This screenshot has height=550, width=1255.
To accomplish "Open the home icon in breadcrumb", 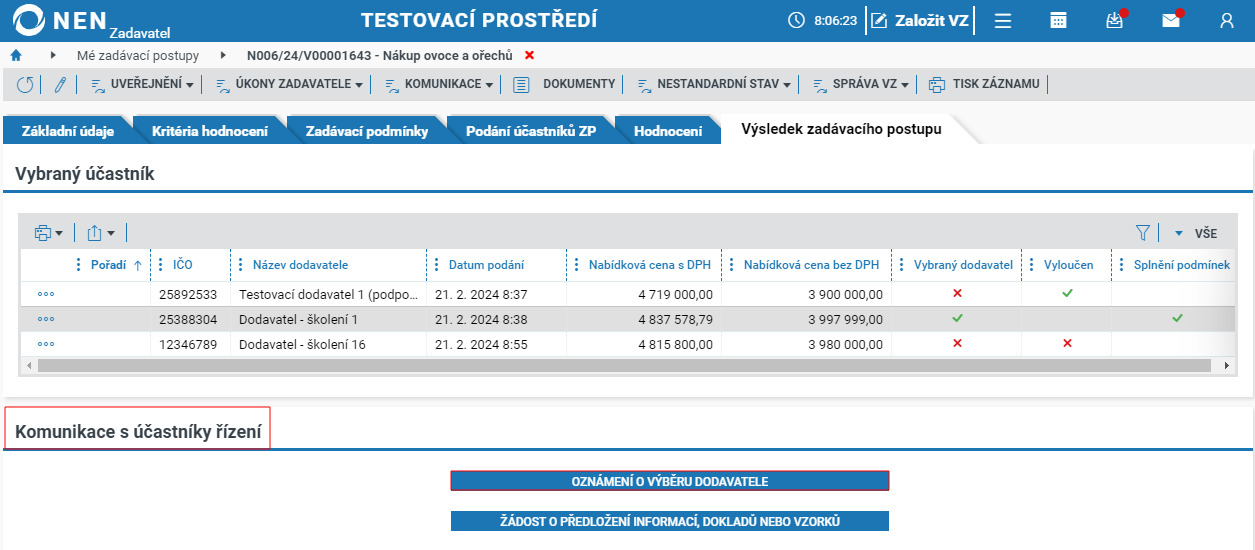I will tap(15, 55).
